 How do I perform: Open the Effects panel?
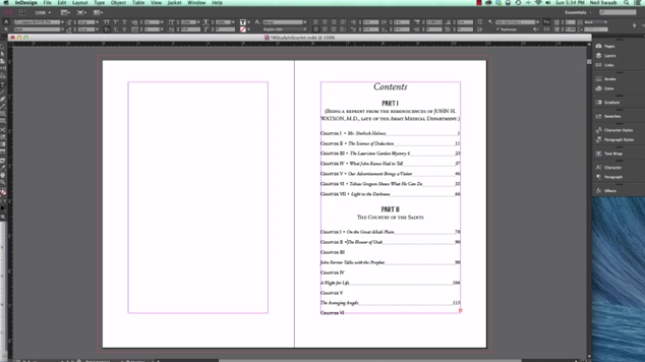pyautogui.click(x=606, y=191)
